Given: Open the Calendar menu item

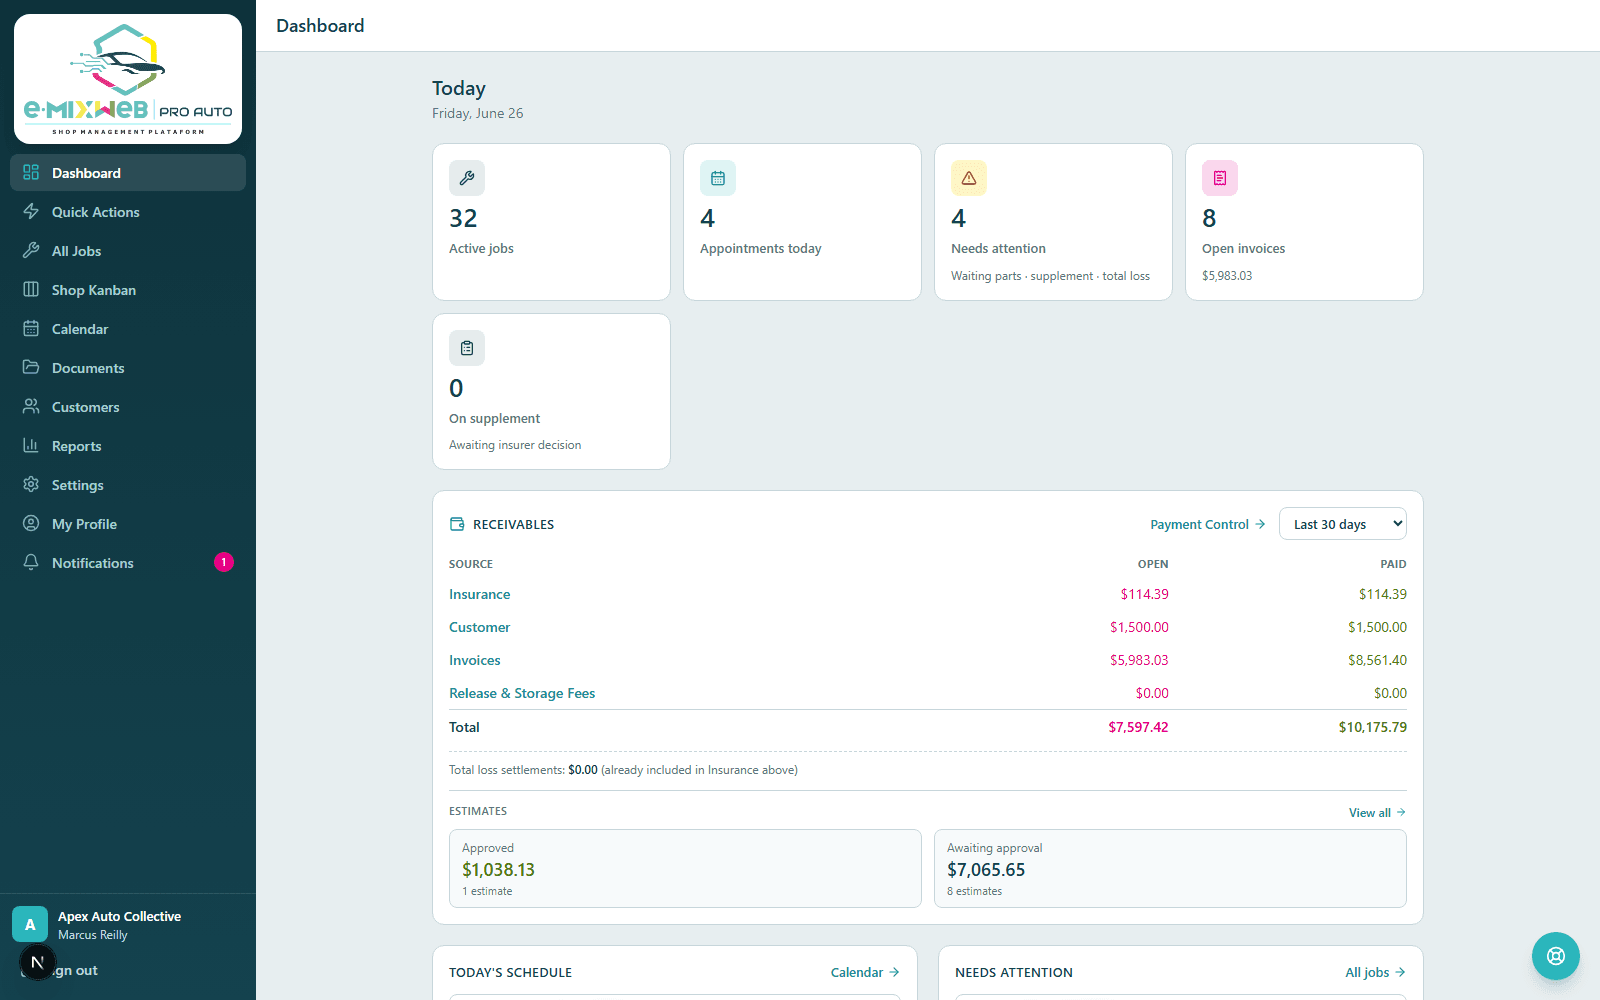Looking at the screenshot, I should [128, 328].
